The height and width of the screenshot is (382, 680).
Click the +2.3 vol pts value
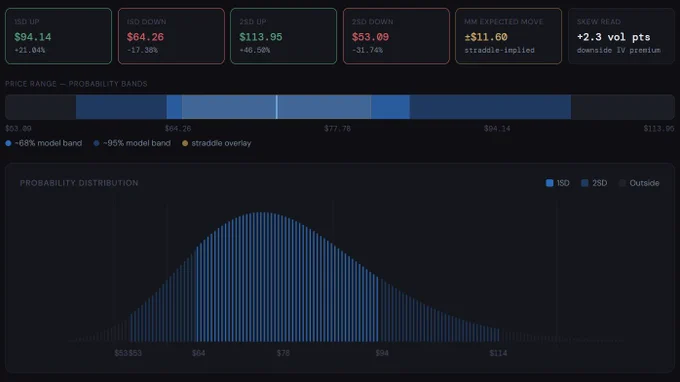(x=613, y=37)
